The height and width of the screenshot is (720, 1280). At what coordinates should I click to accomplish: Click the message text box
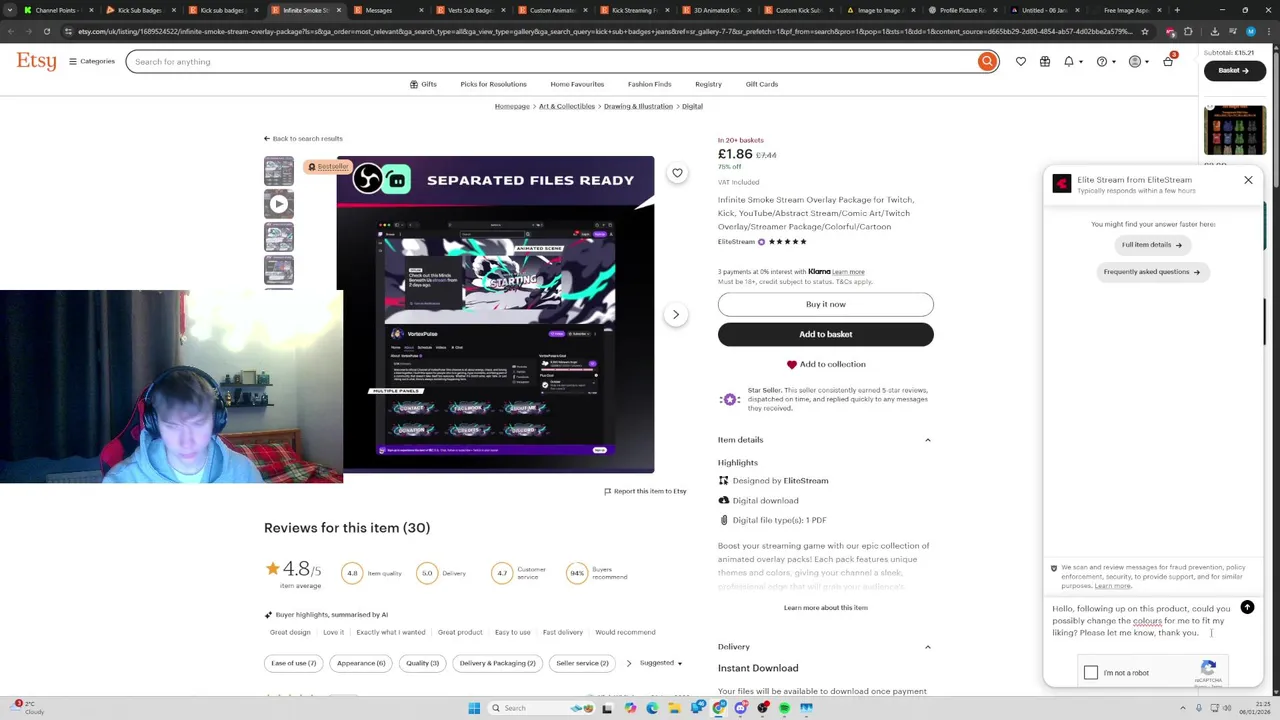click(x=1140, y=621)
